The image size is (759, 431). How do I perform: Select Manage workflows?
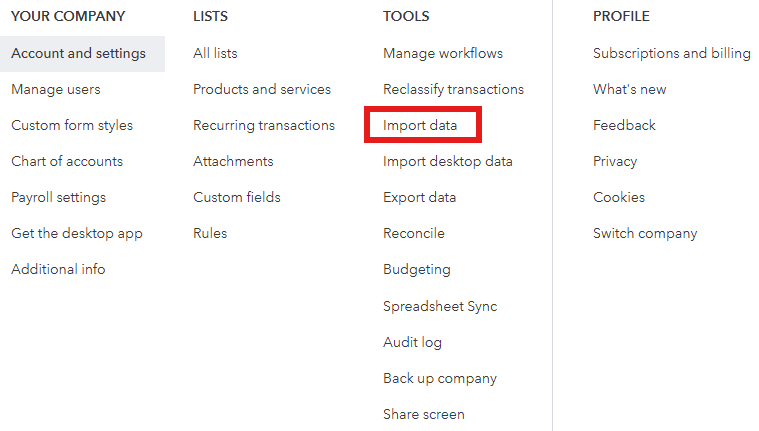[443, 53]
